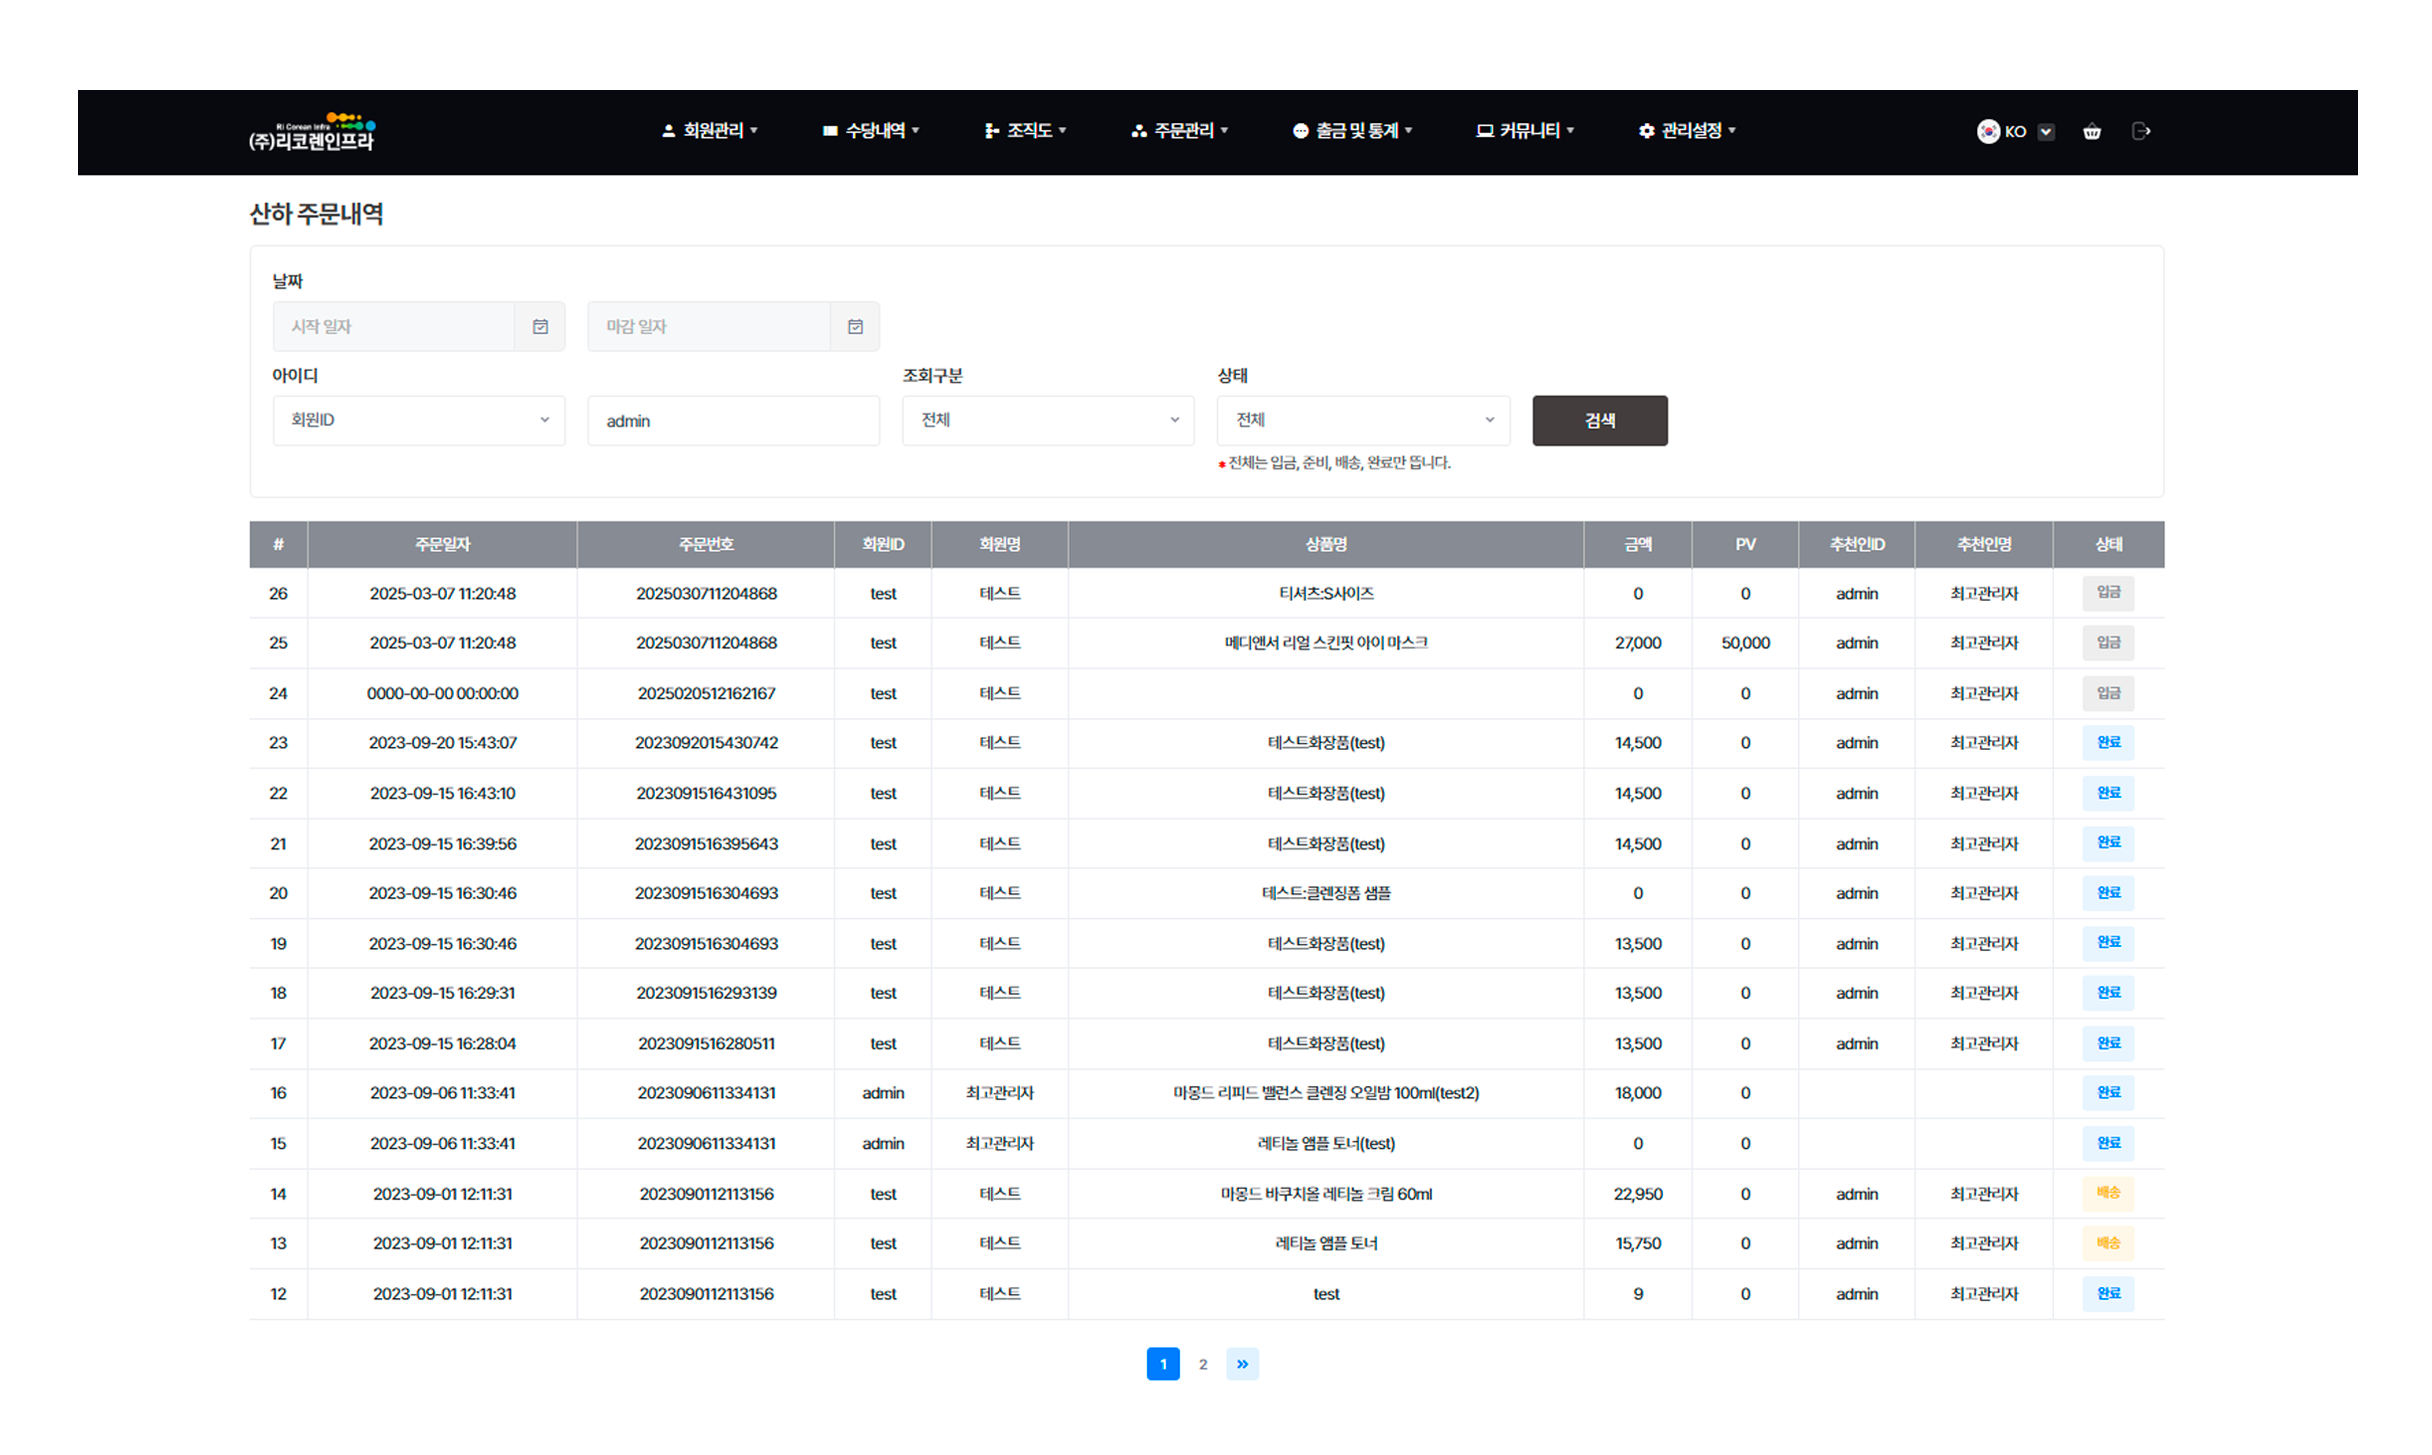Open calendar picker for 시작 일자

[x=540, y=326]
